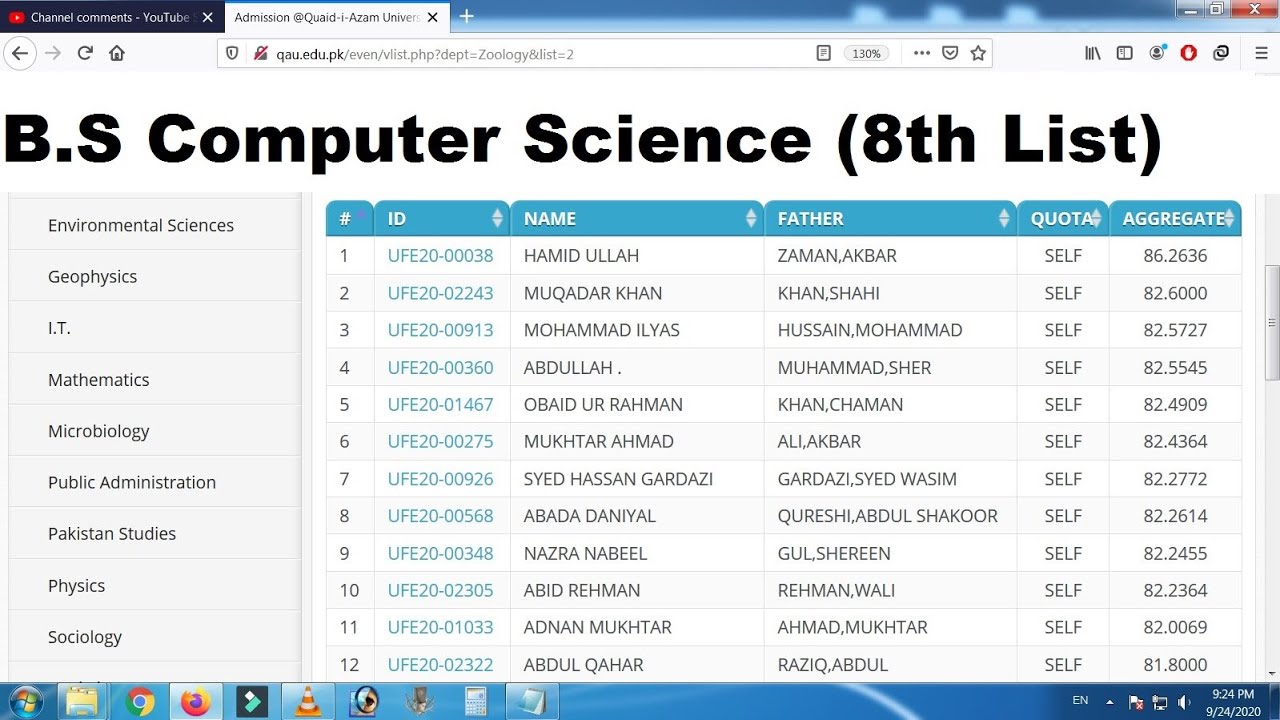The height and width of the screenshot is (720, 1280).
Task: Go back to the previous page
Action: 20,53
